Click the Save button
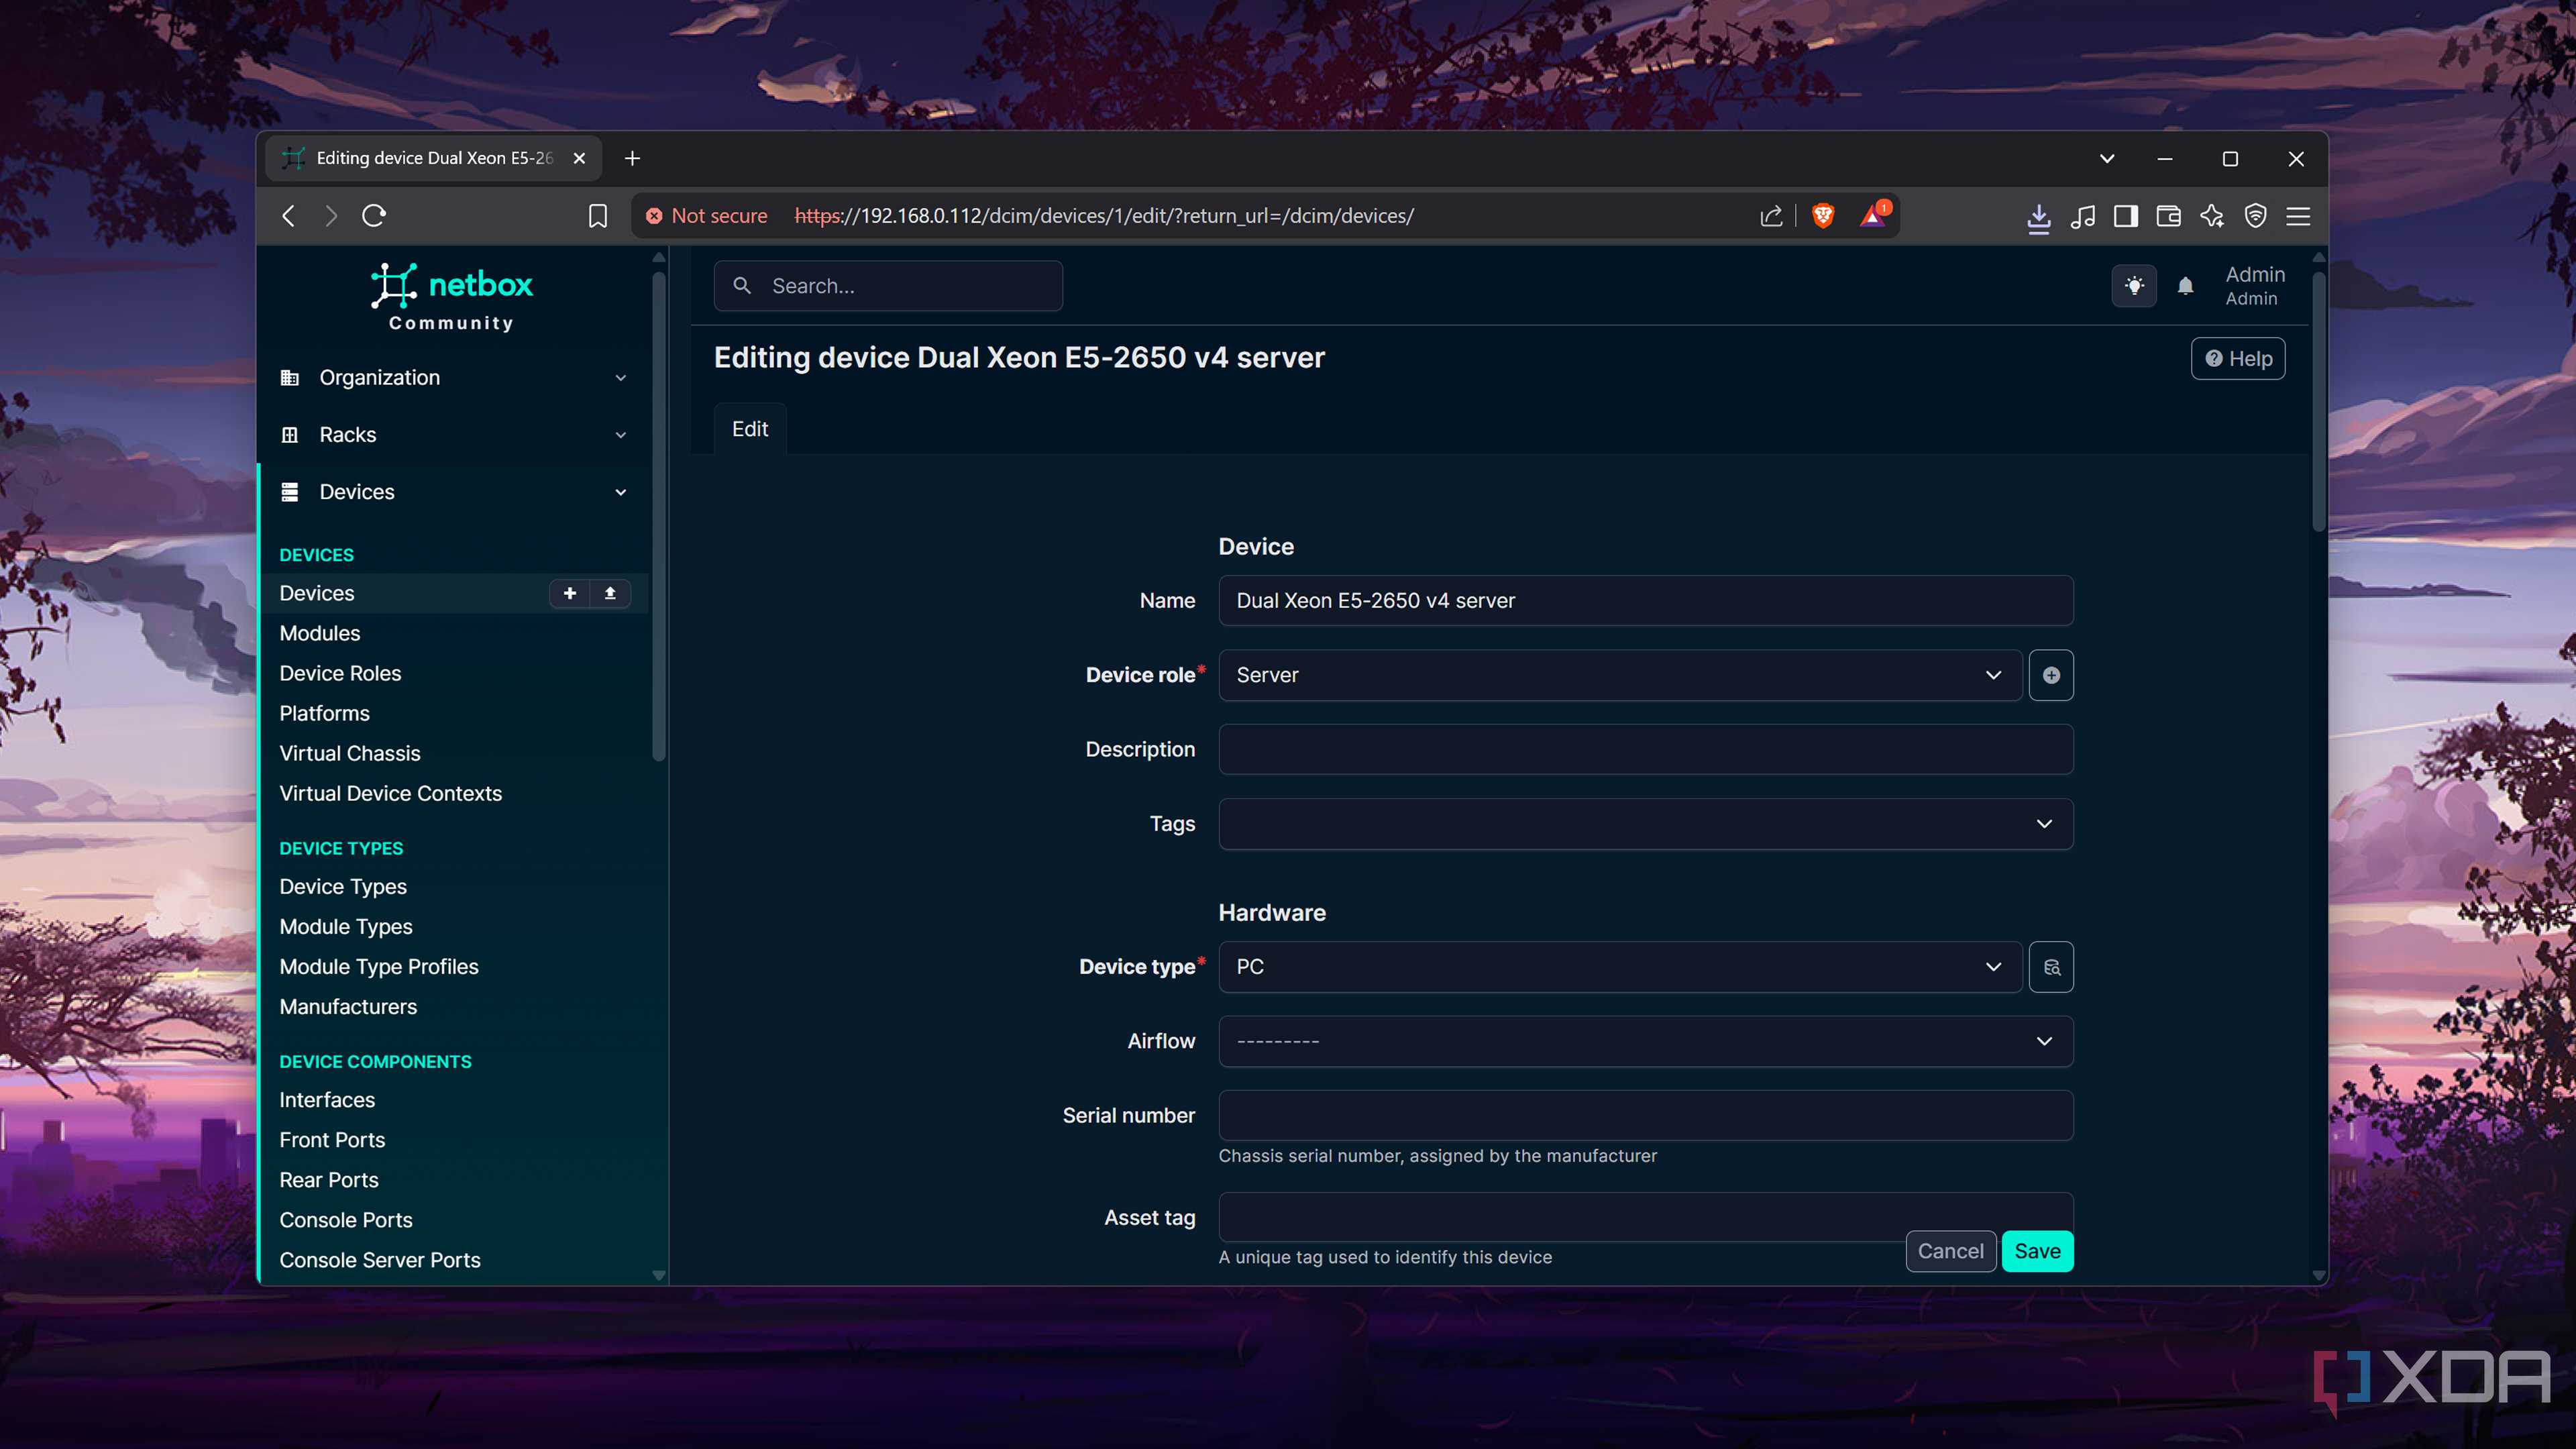The width and height of the screenshot is (2576, 1449). [2038, 1251]
